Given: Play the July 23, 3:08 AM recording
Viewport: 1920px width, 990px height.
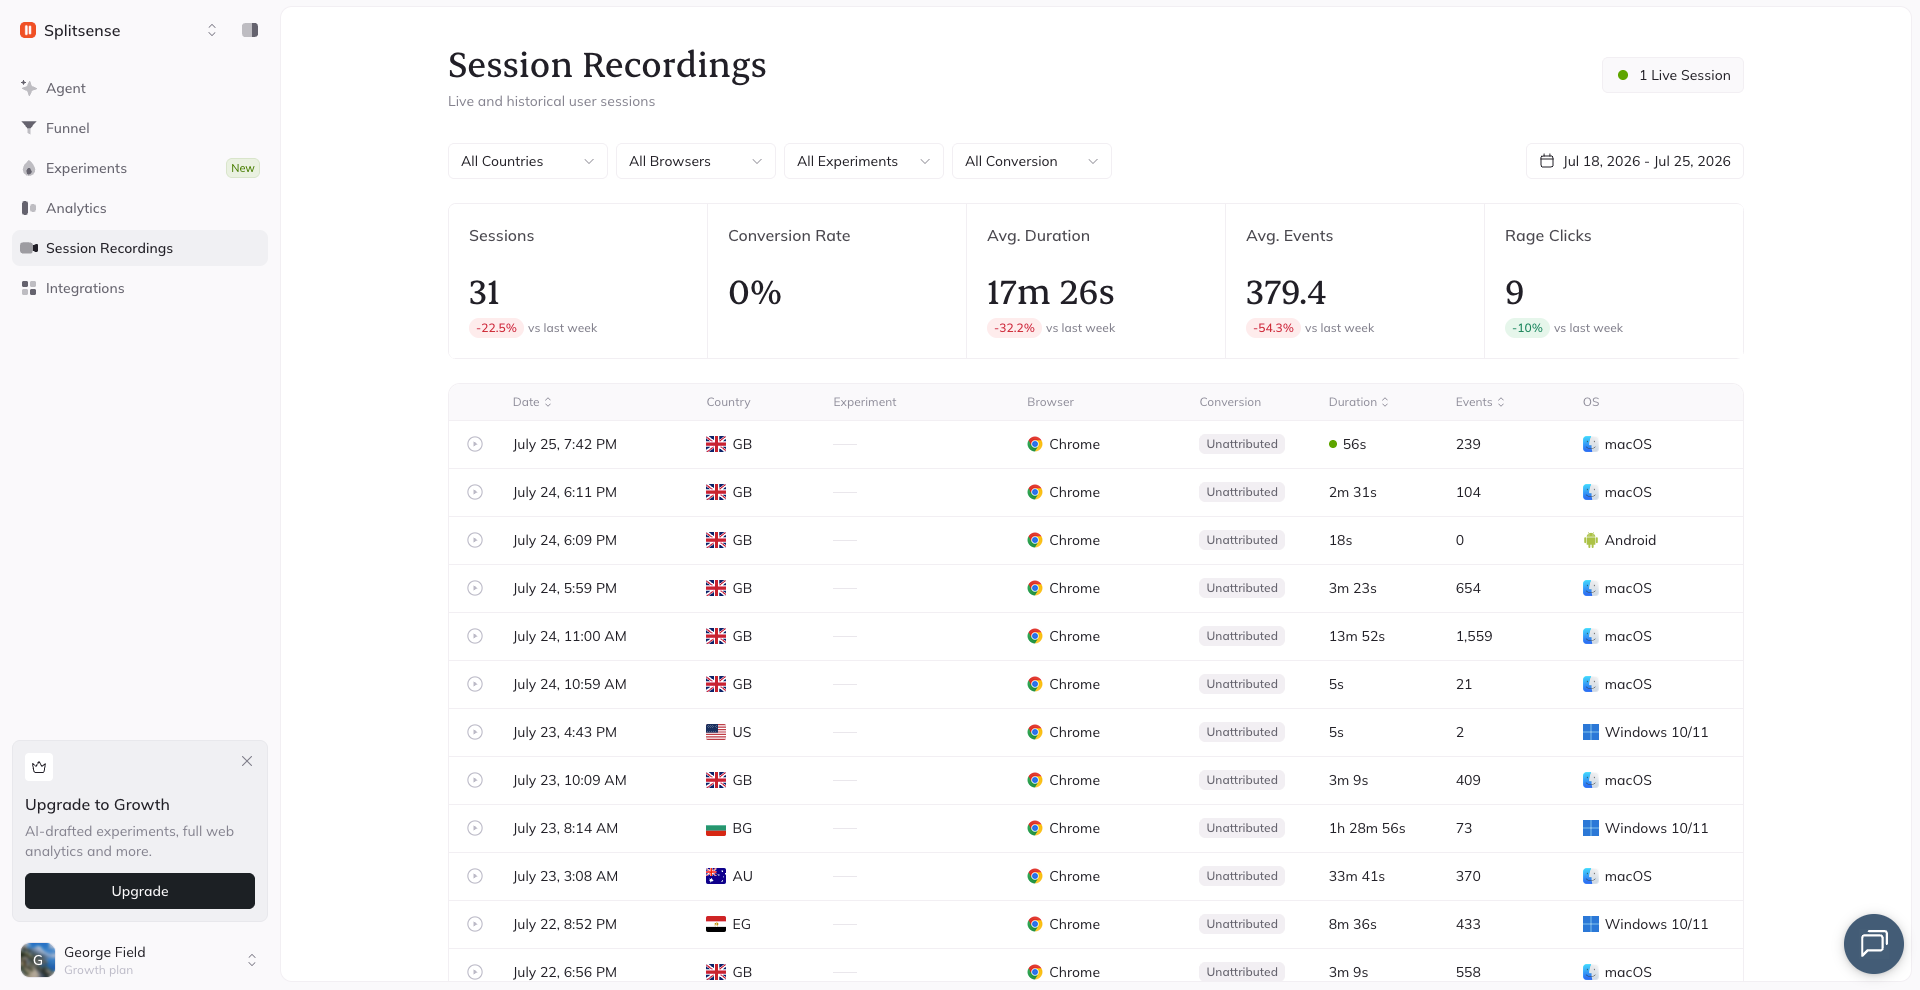Looking at the screenshot, I should [475, 876].
